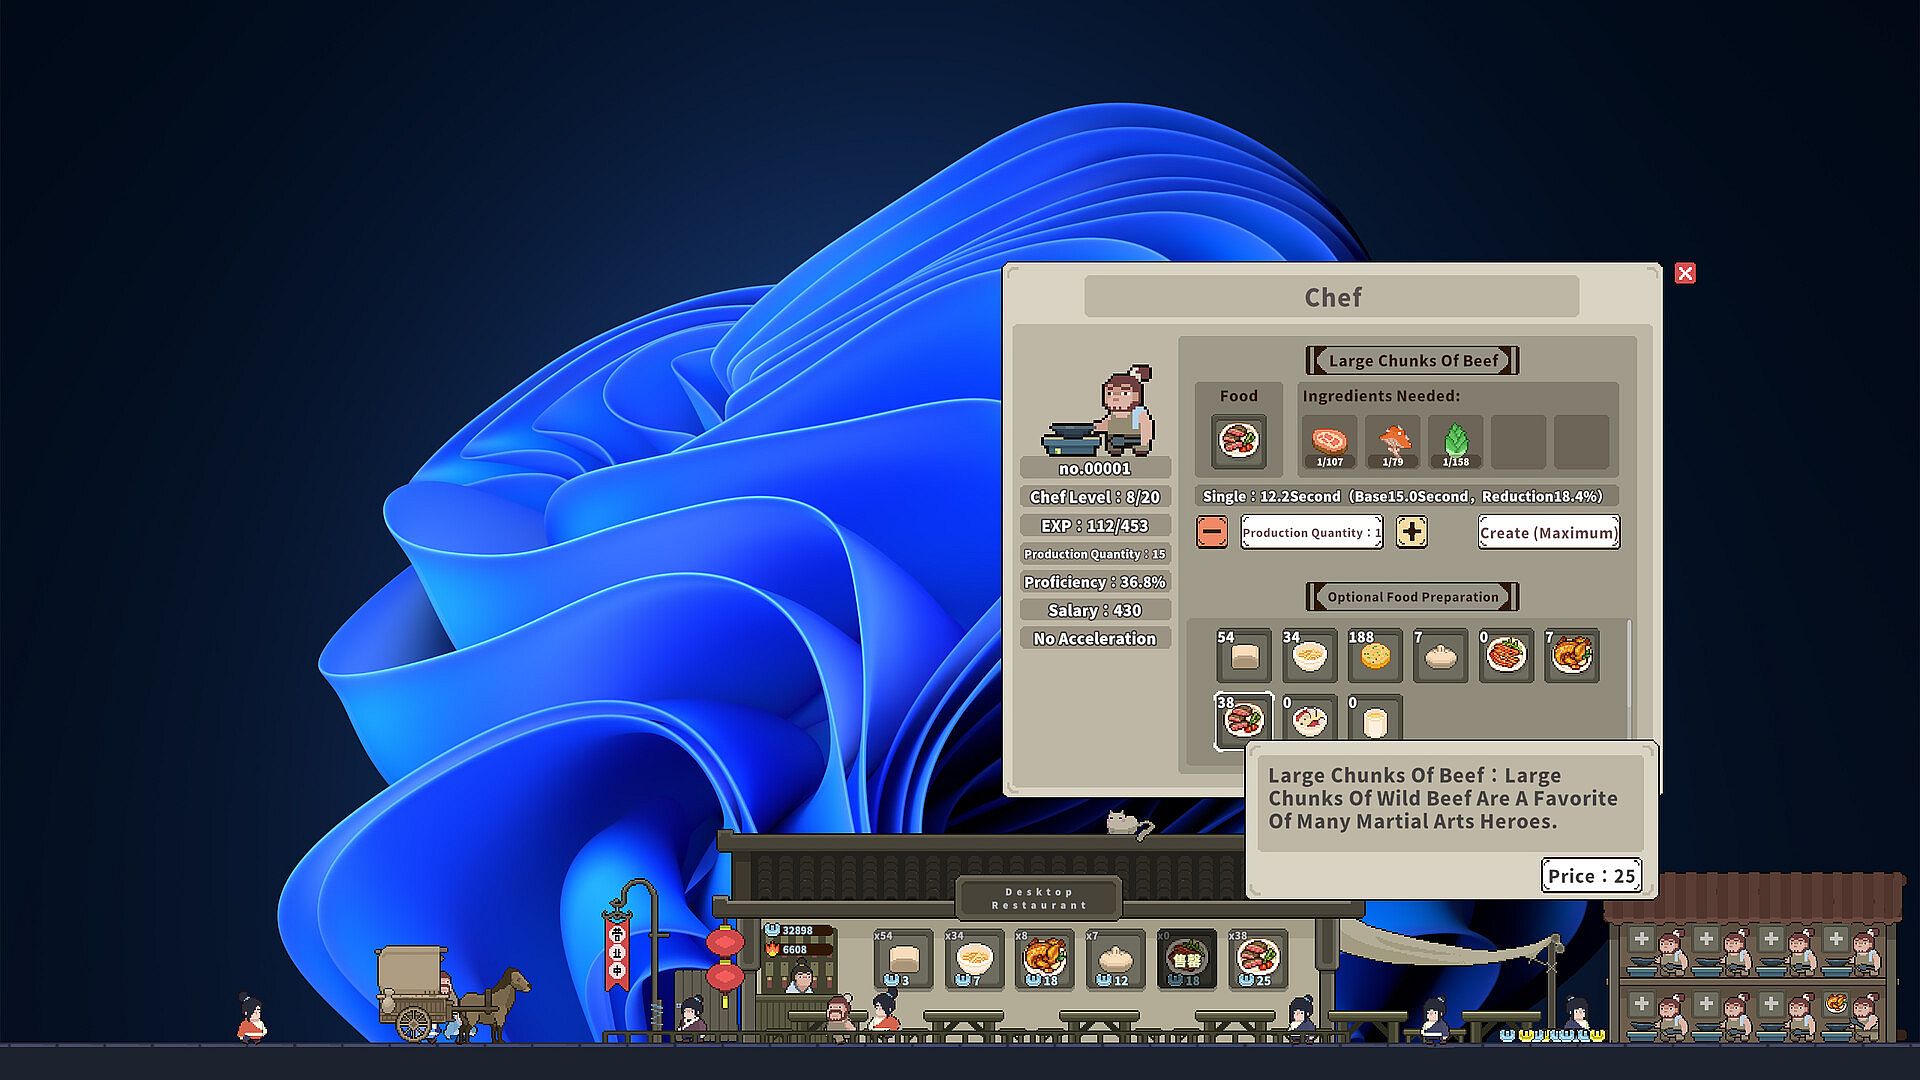
Task: Click the Production Quantity input field
Action: (1311, 532)
